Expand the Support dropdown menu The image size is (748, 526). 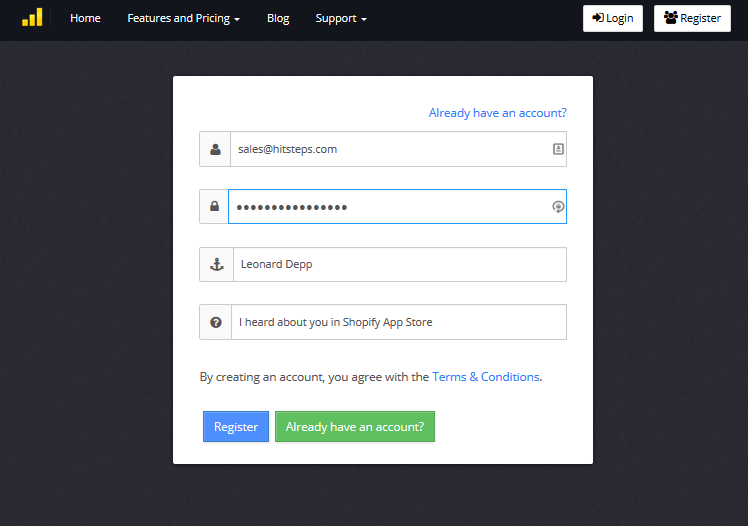(341, 18)
